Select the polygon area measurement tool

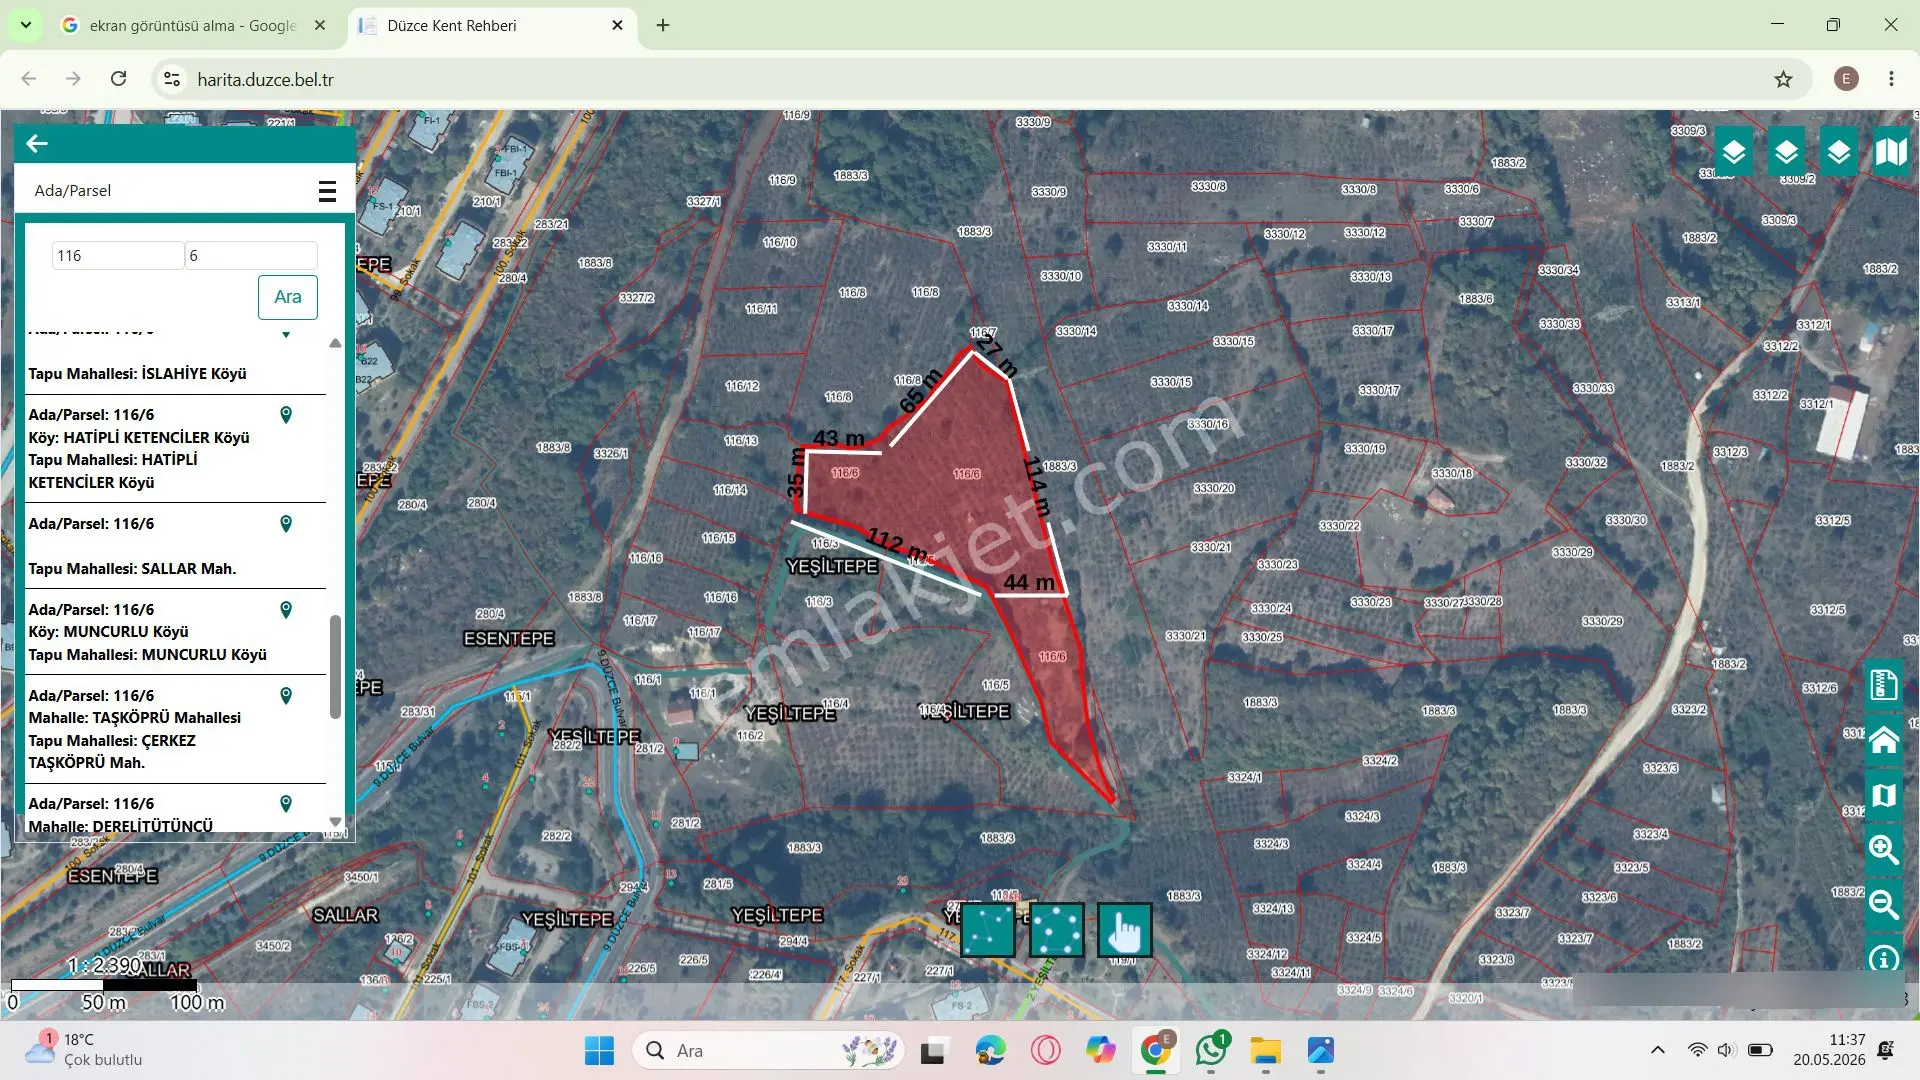coord(1056,930)
